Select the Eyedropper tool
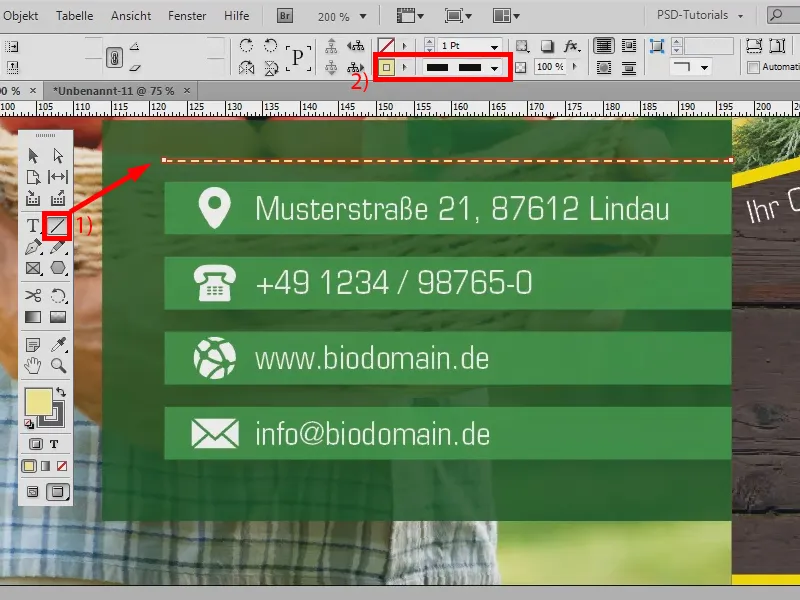The width and height of the screenshot is (800, 600). 58,345
